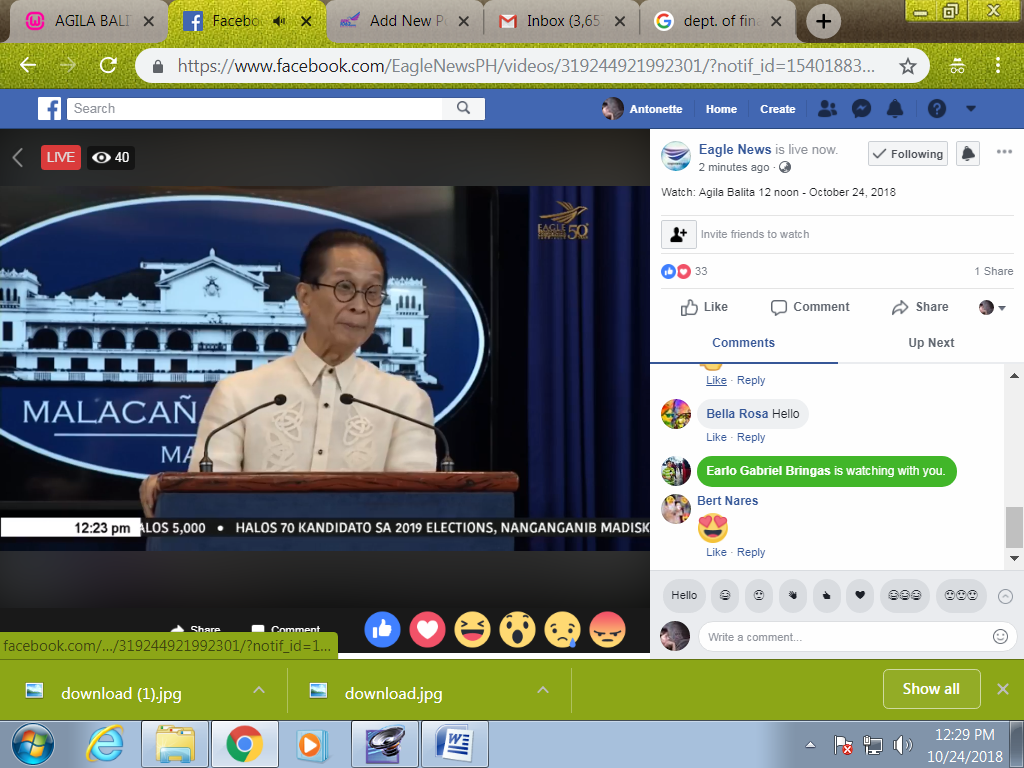Viewport: 1024px width, 768px height.
Task: Toggle the Following button for Eagle News
Action: (x=907, y=154)
